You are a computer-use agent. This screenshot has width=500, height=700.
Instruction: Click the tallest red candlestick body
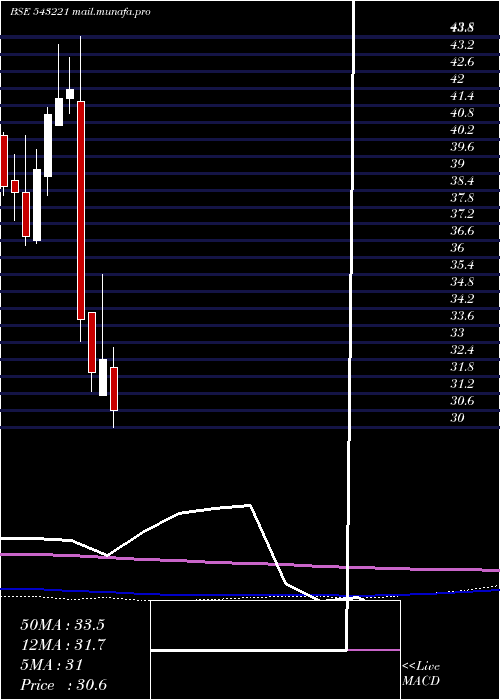tap(81, 210)
